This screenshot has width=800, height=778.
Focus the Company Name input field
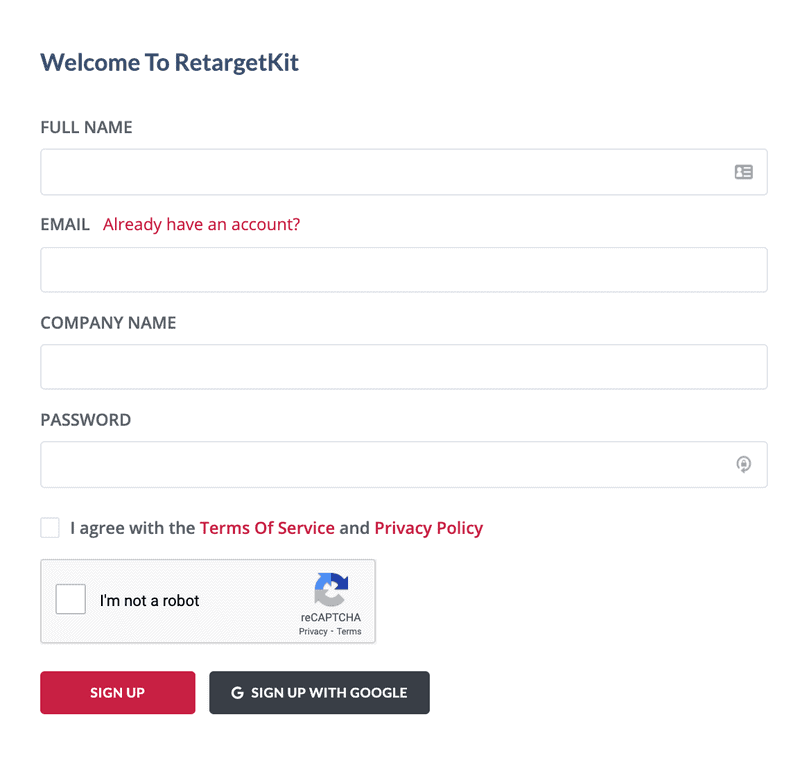pyautogui.click(x=404, y=367)
